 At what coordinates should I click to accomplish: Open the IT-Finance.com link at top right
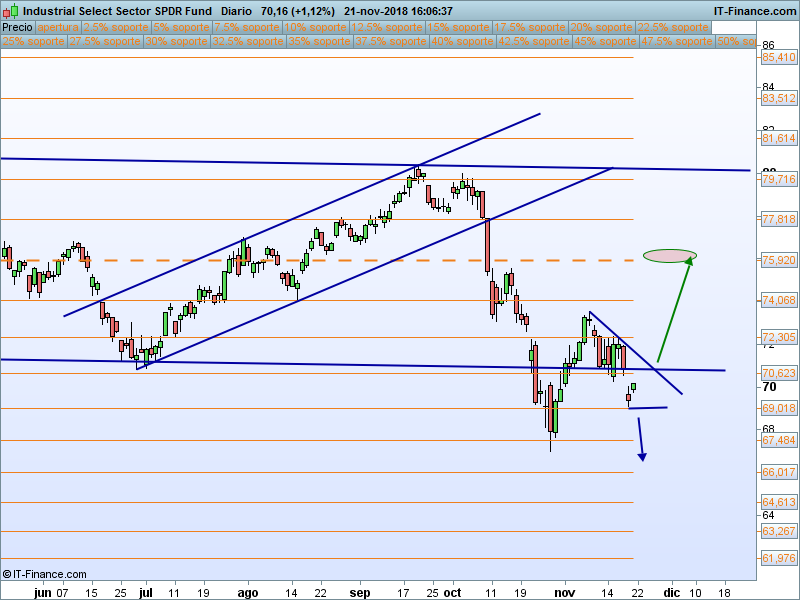click(754, 11)
